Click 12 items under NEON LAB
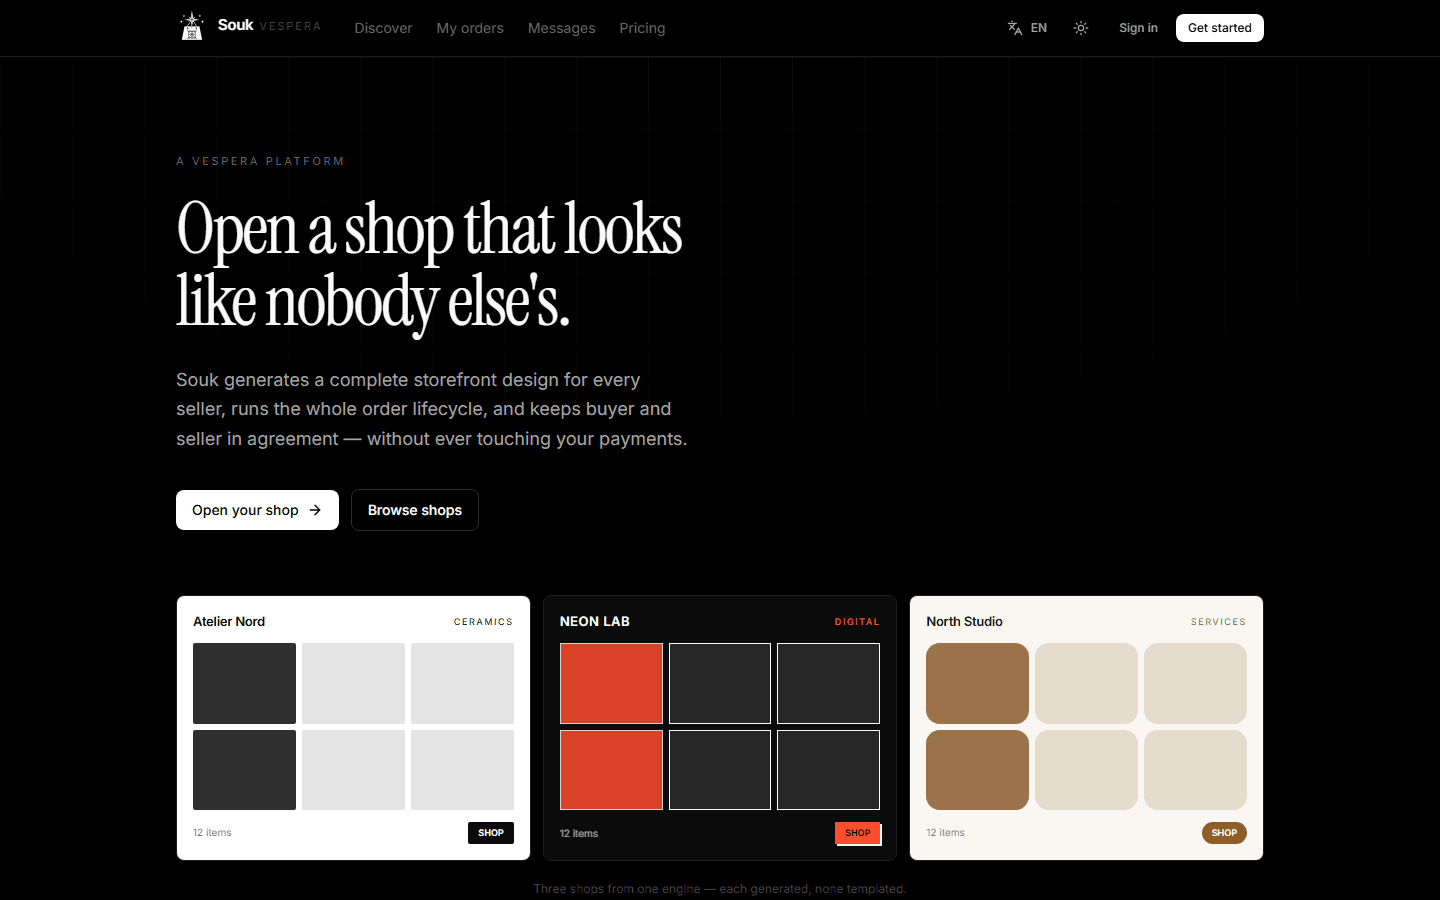The height and width of the screenshot is (900, 1440). (x=579, y=833)
